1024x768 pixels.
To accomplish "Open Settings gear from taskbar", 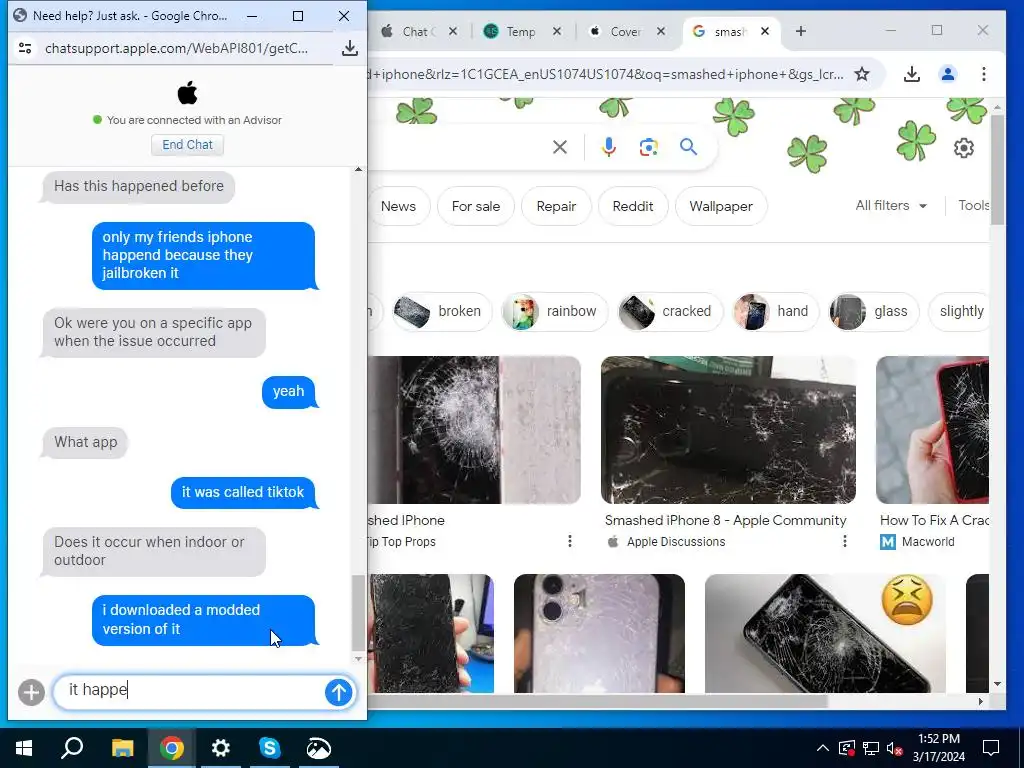I will (221, 748).
